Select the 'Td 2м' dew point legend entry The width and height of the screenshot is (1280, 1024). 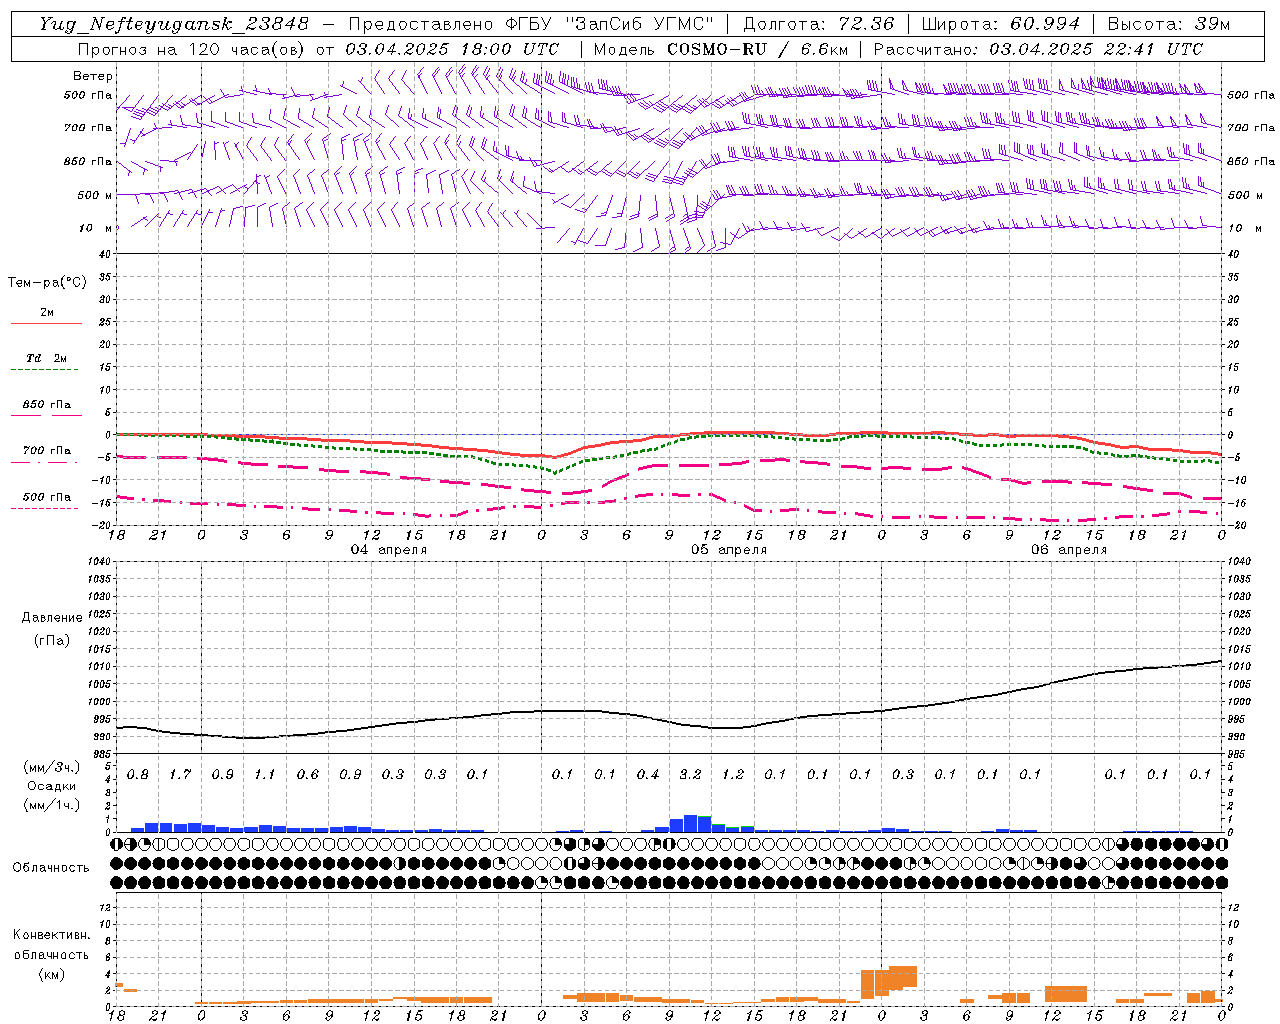point(46,358)
